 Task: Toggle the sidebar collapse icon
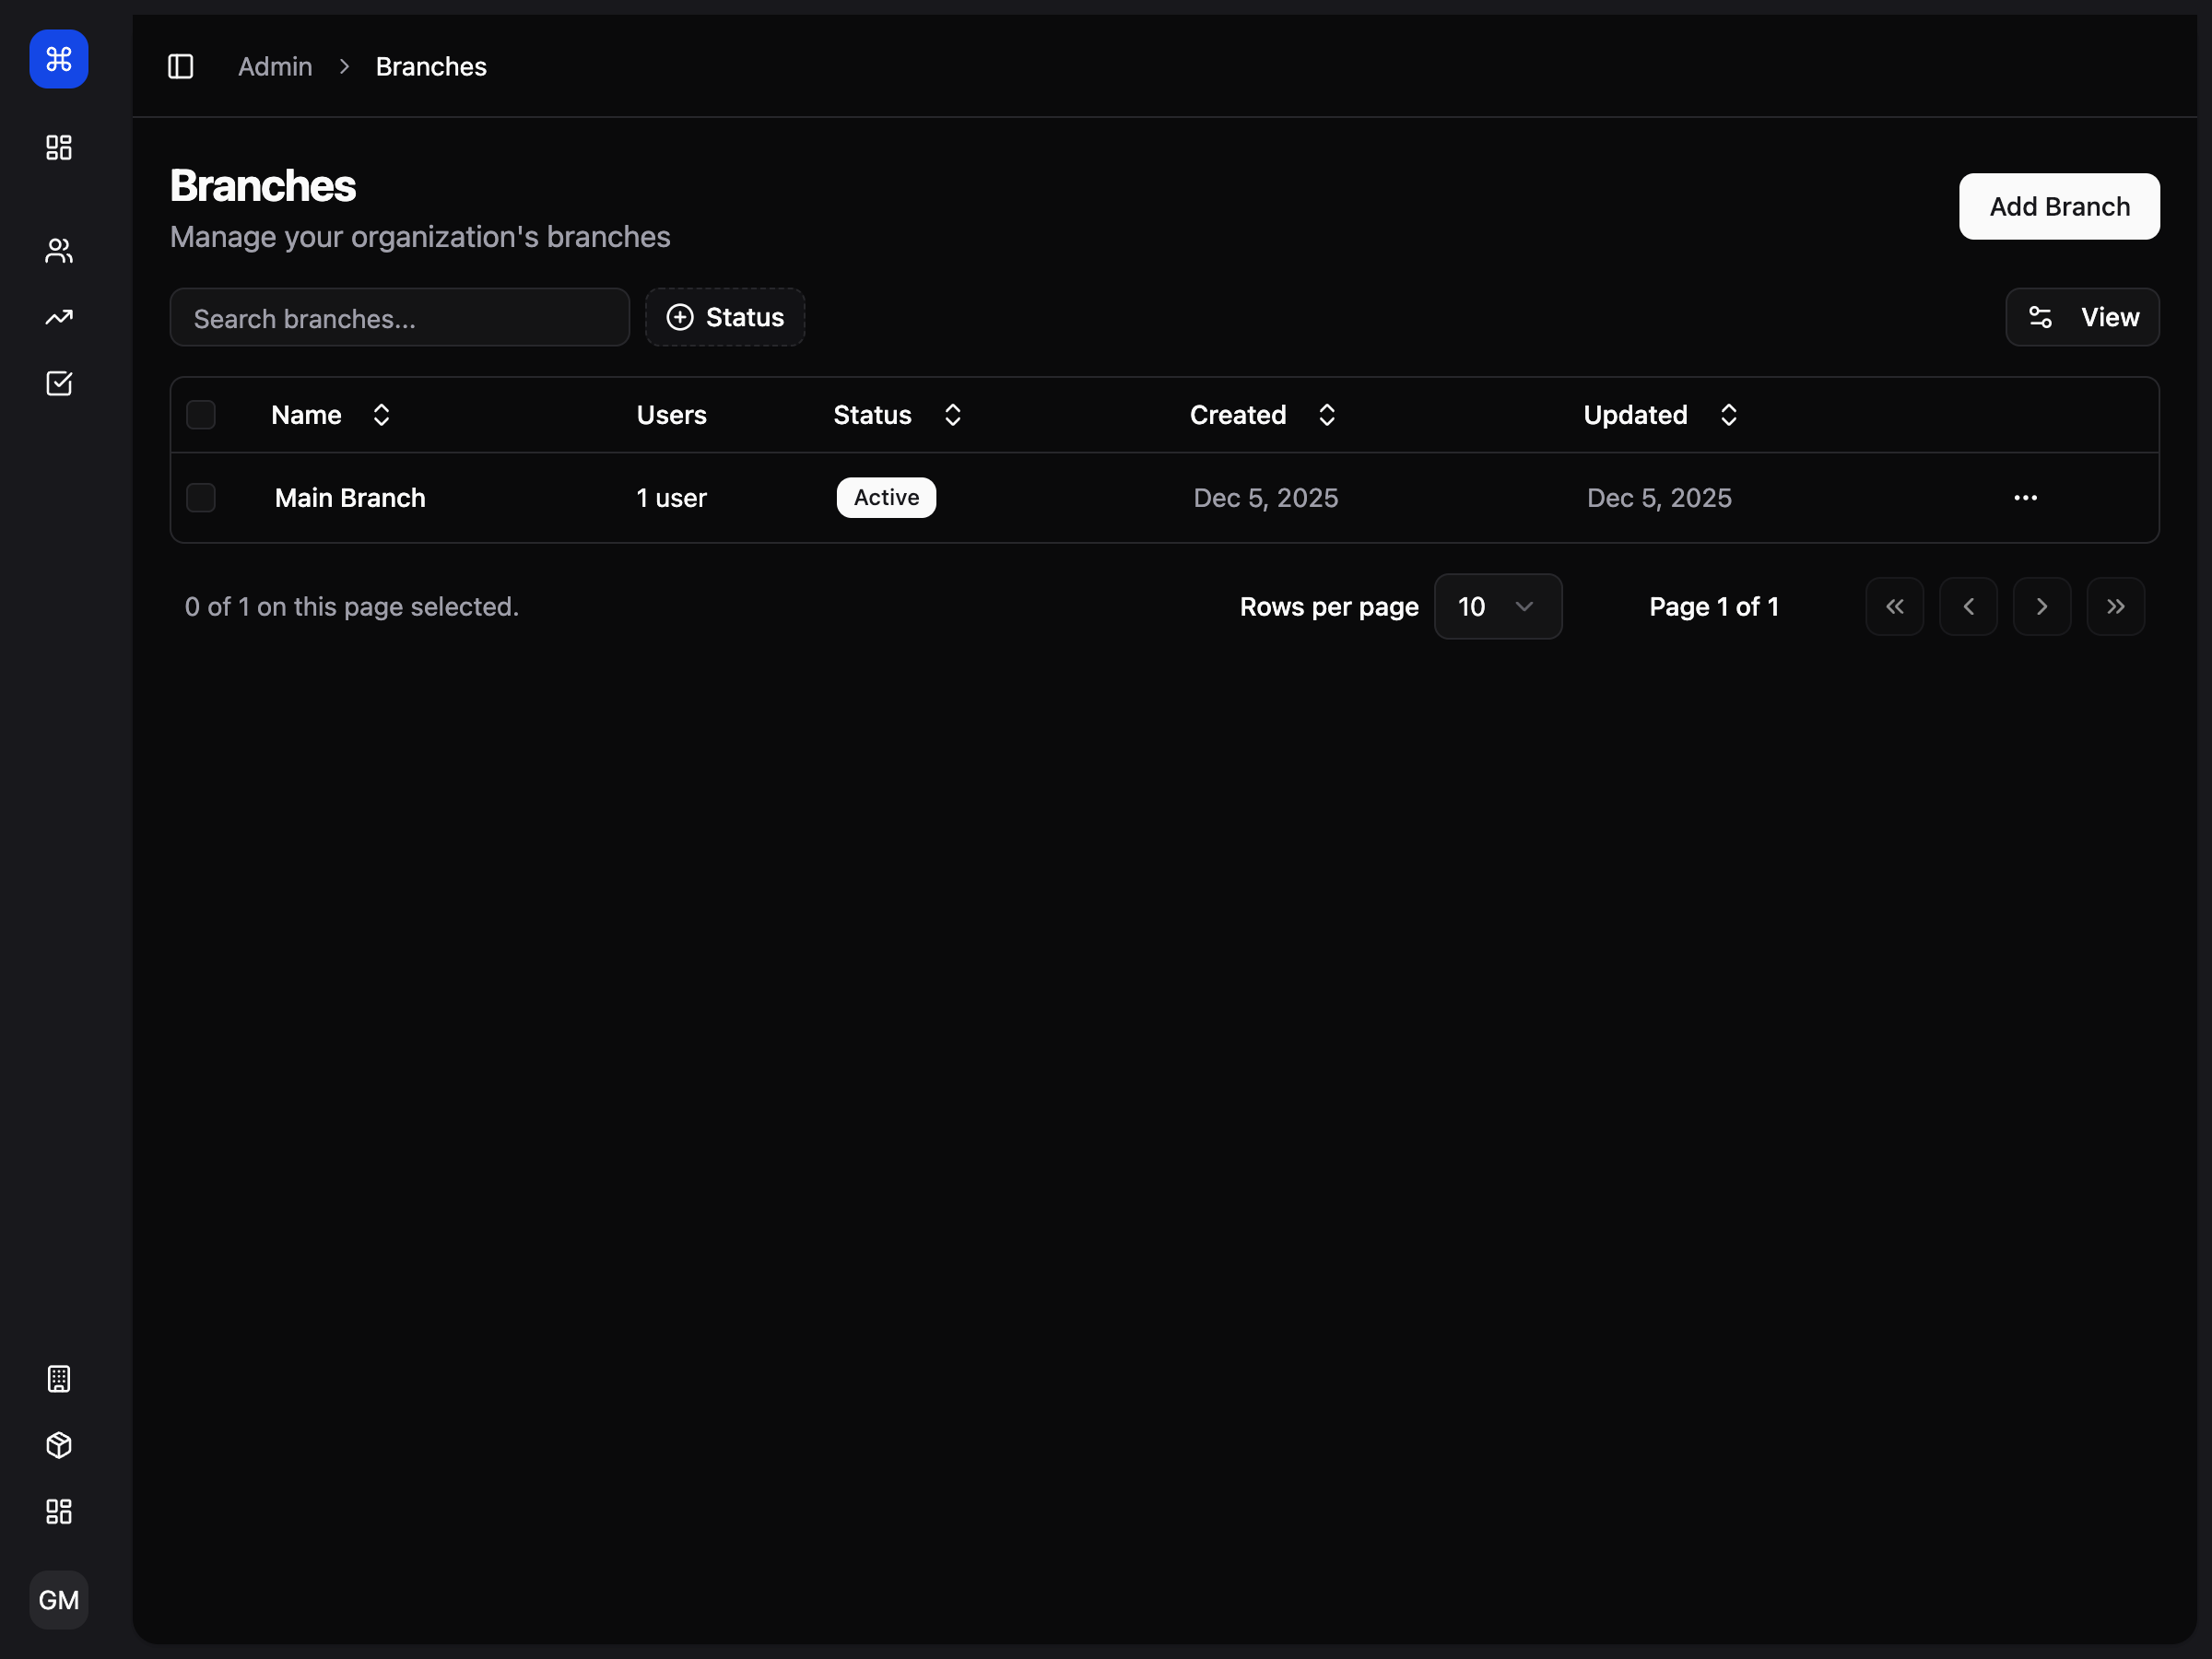click(x=181, y=66)
